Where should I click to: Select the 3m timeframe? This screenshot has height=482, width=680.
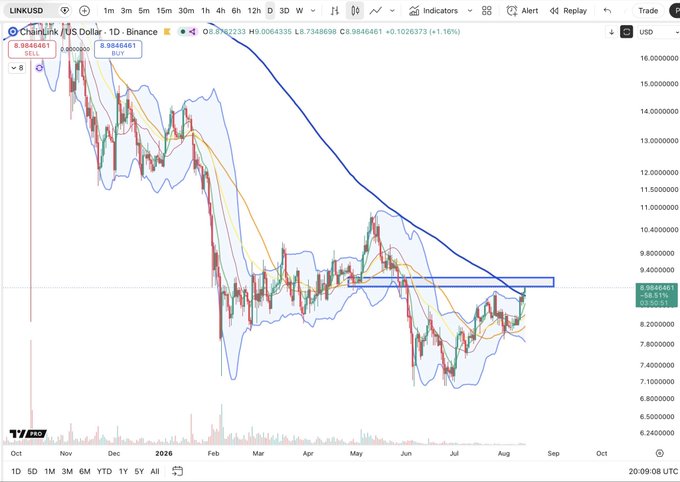pyautogui.click(x=126, y=10)
